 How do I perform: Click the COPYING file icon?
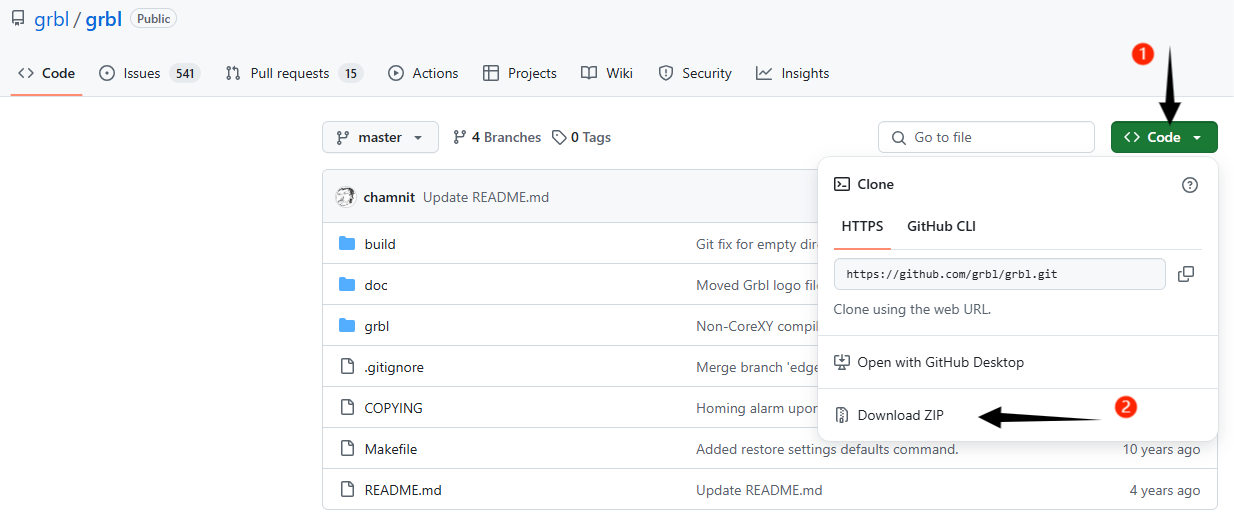coord(347,408)
